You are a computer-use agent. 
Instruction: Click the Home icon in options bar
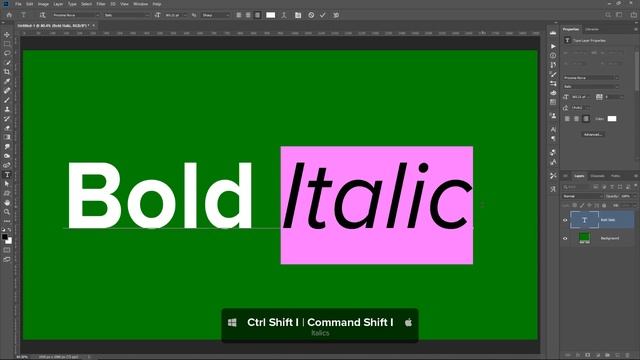click(9, 15)
